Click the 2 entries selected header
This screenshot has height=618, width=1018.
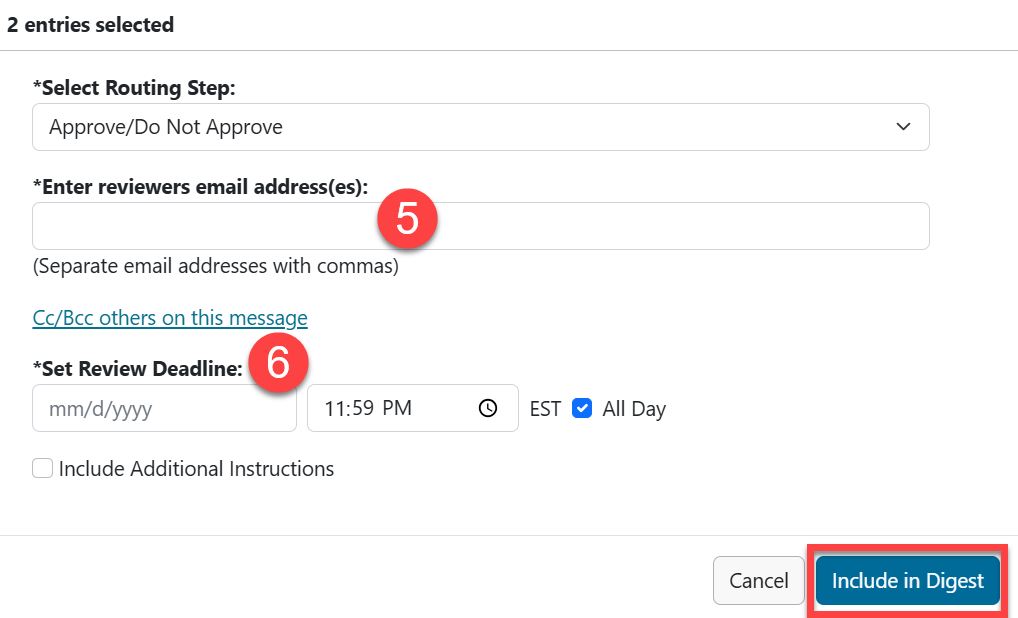pyautogui.click(x=91, y=24)
